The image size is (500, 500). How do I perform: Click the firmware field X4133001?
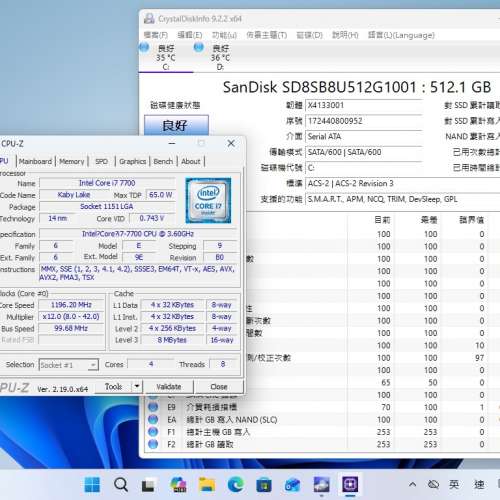click(x=364, y=105)
